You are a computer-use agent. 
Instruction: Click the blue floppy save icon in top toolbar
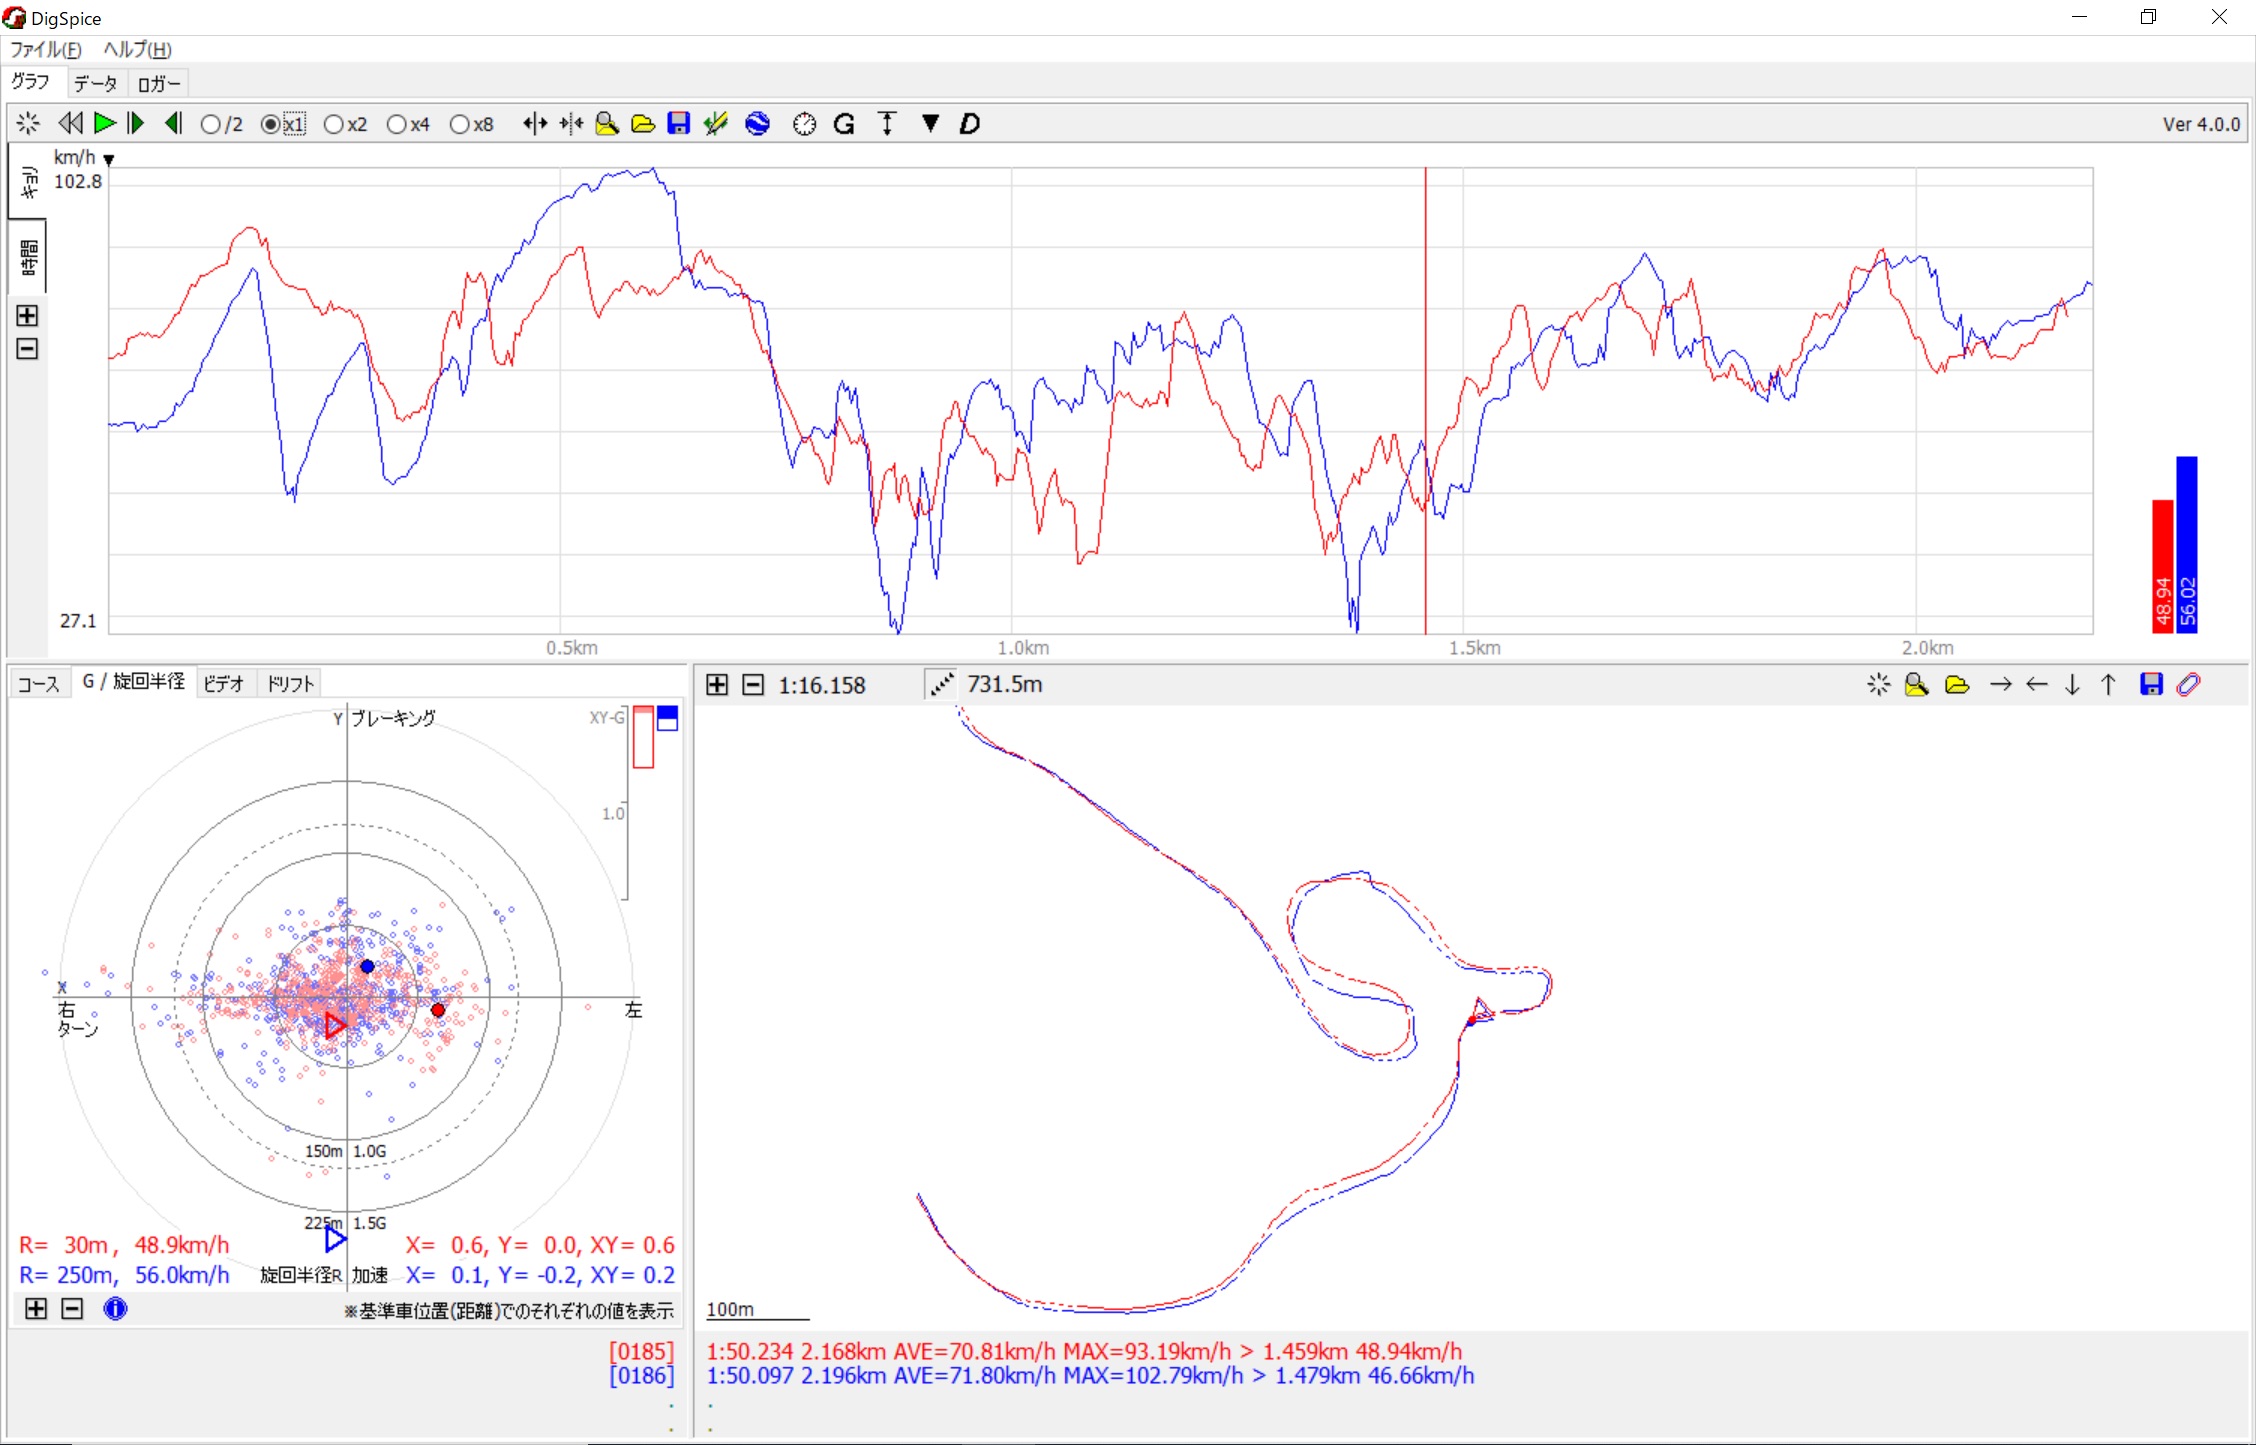coord(678,123)
